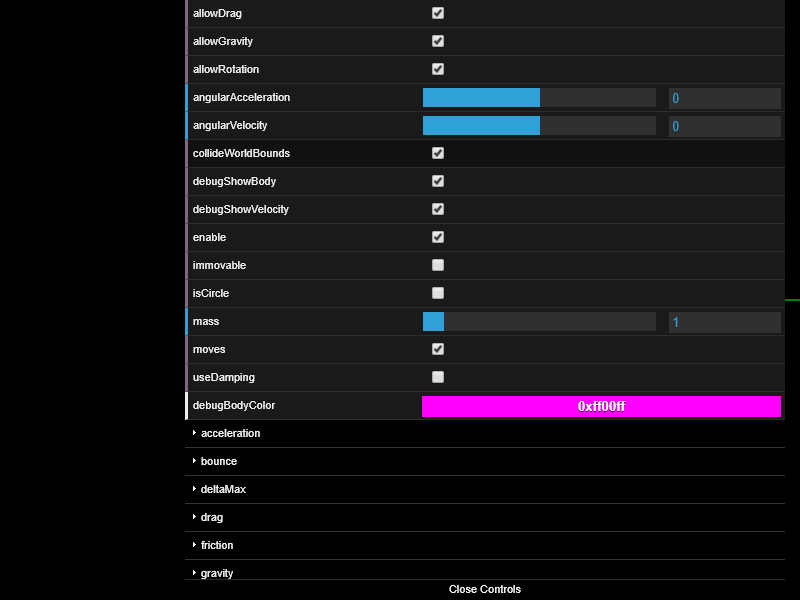
Task: Expand the deltaMax group
Action: pyautogui.click(x=222, y=489)
